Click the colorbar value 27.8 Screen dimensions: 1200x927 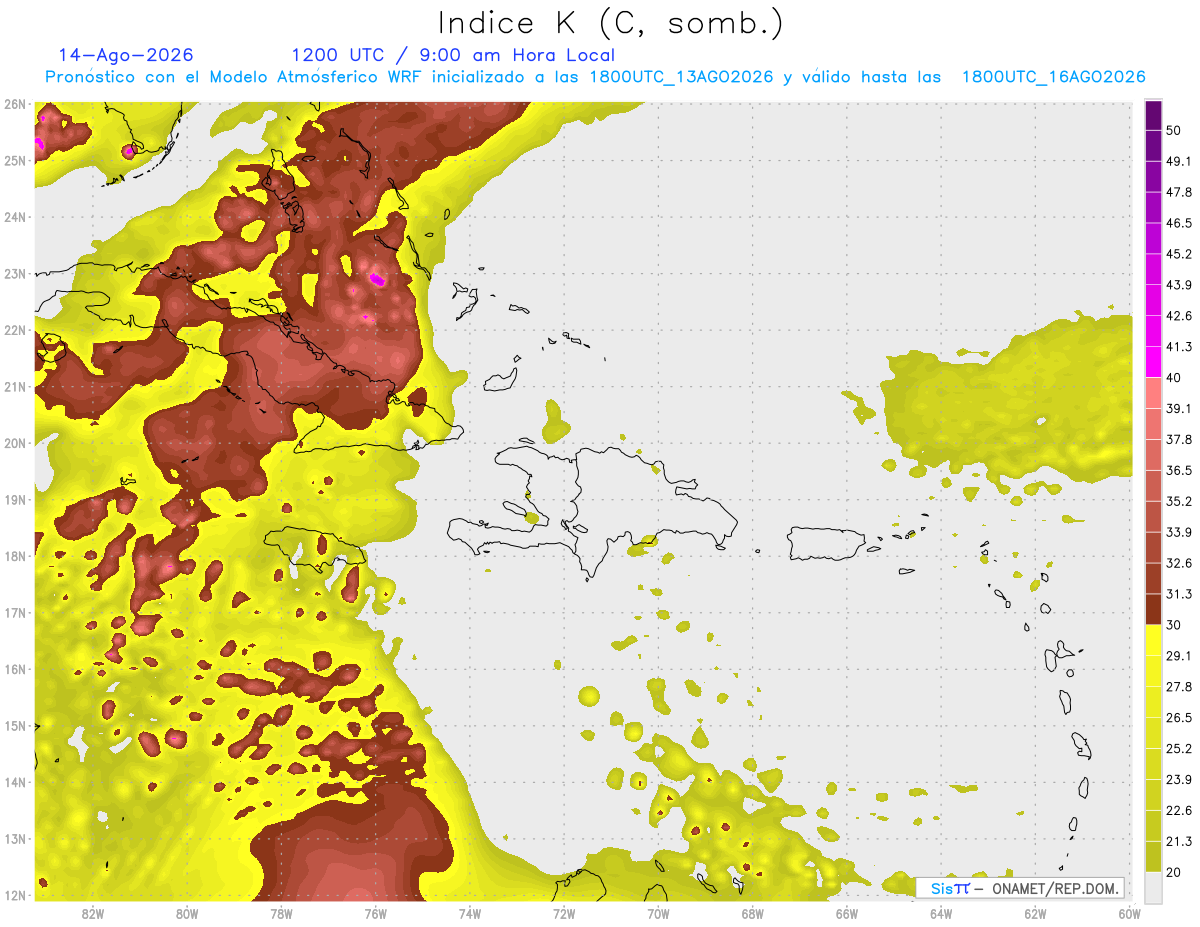(x=1178, y=686)
